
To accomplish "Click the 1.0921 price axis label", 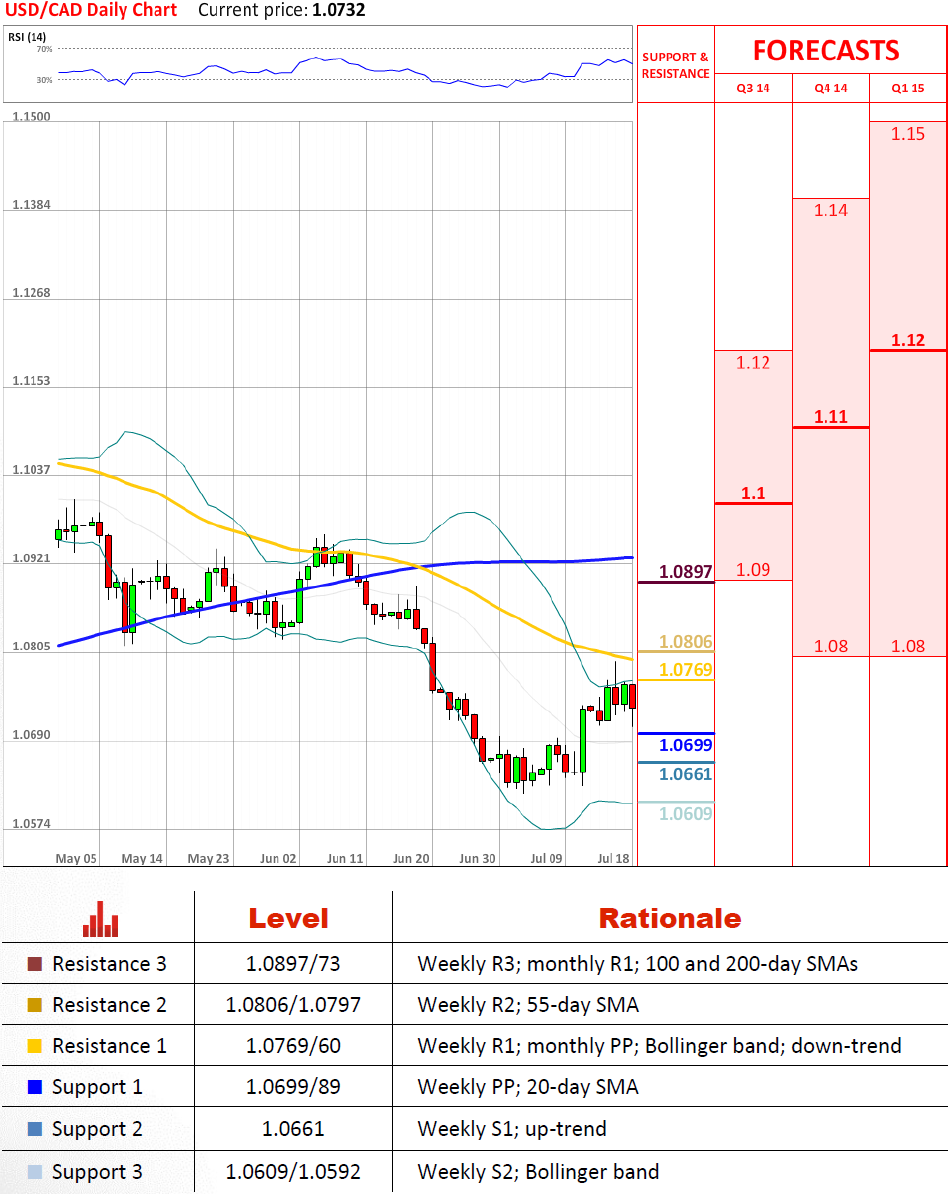I will point(31,558).
